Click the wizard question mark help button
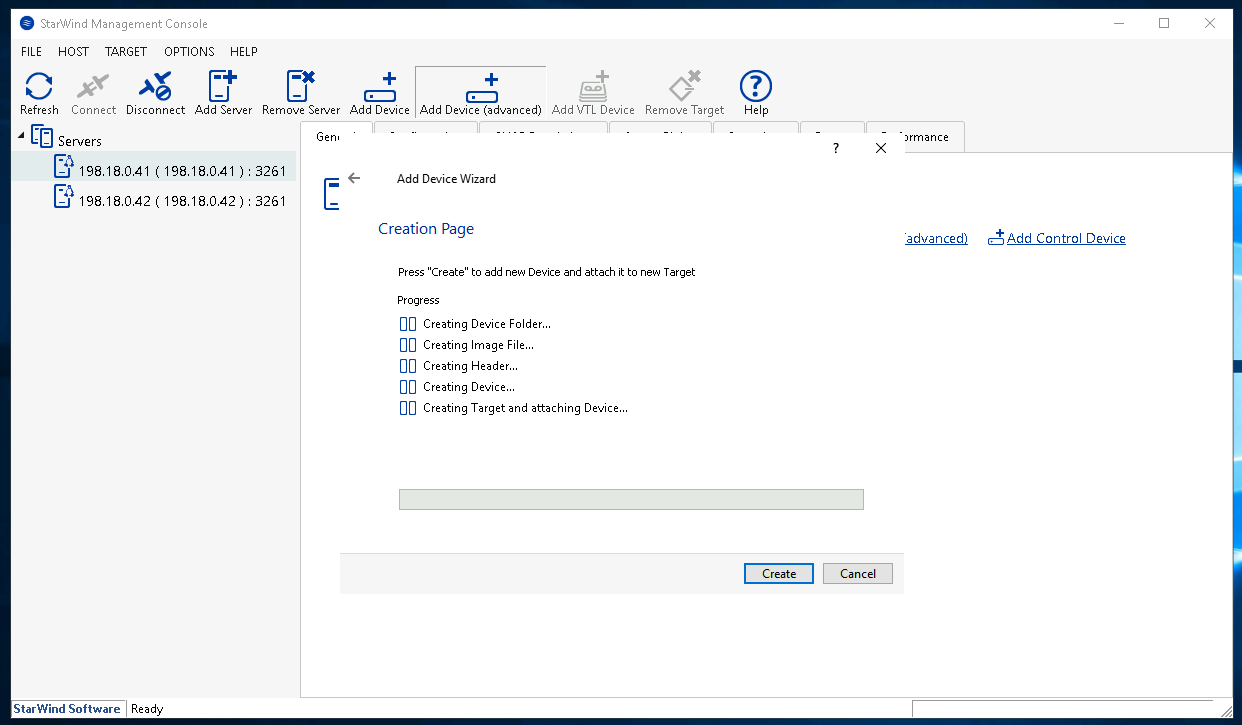 (x=836, y=148)
